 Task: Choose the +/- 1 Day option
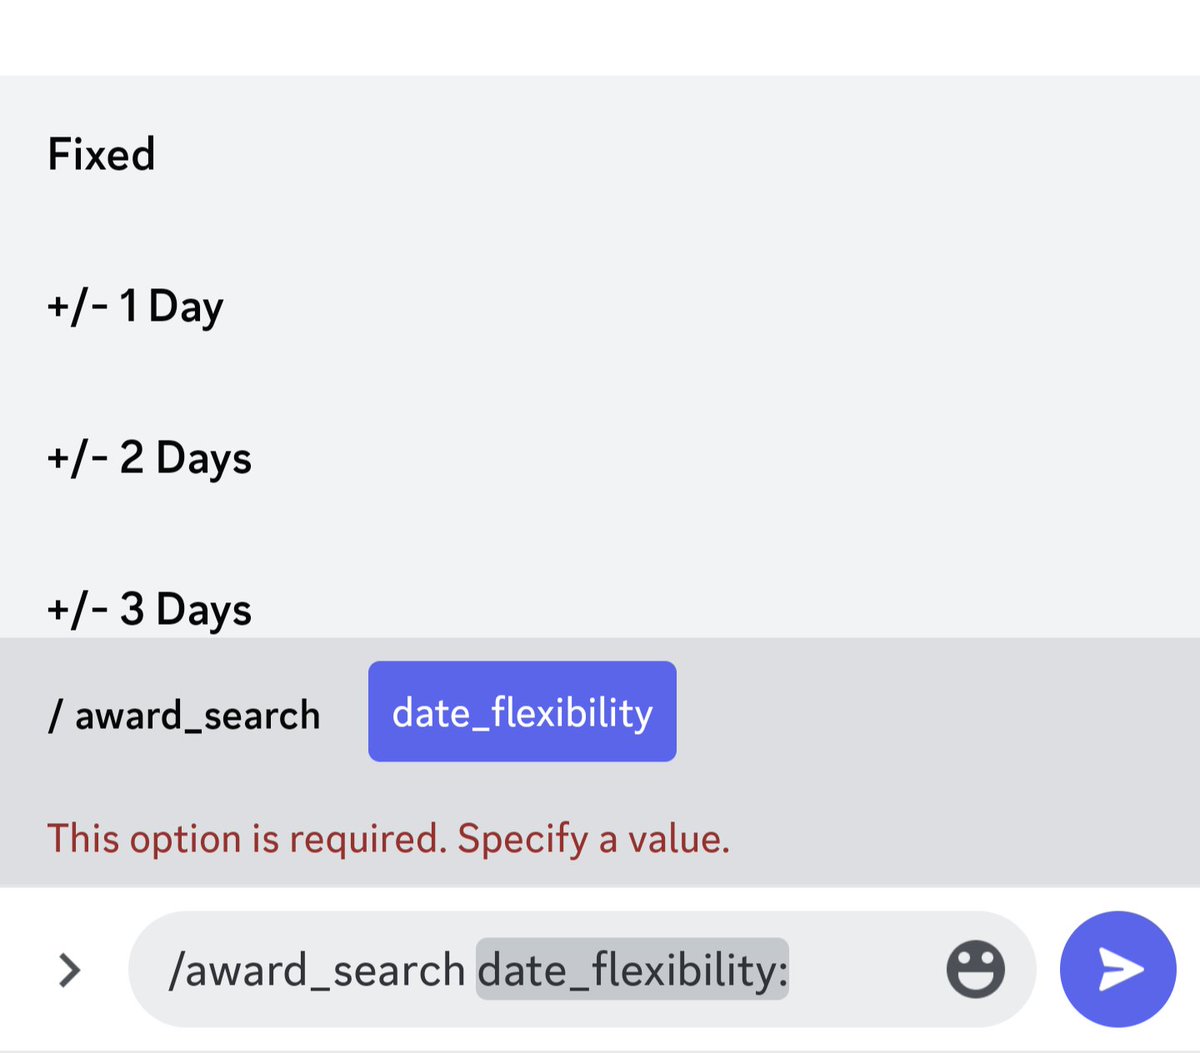point(600,306)
